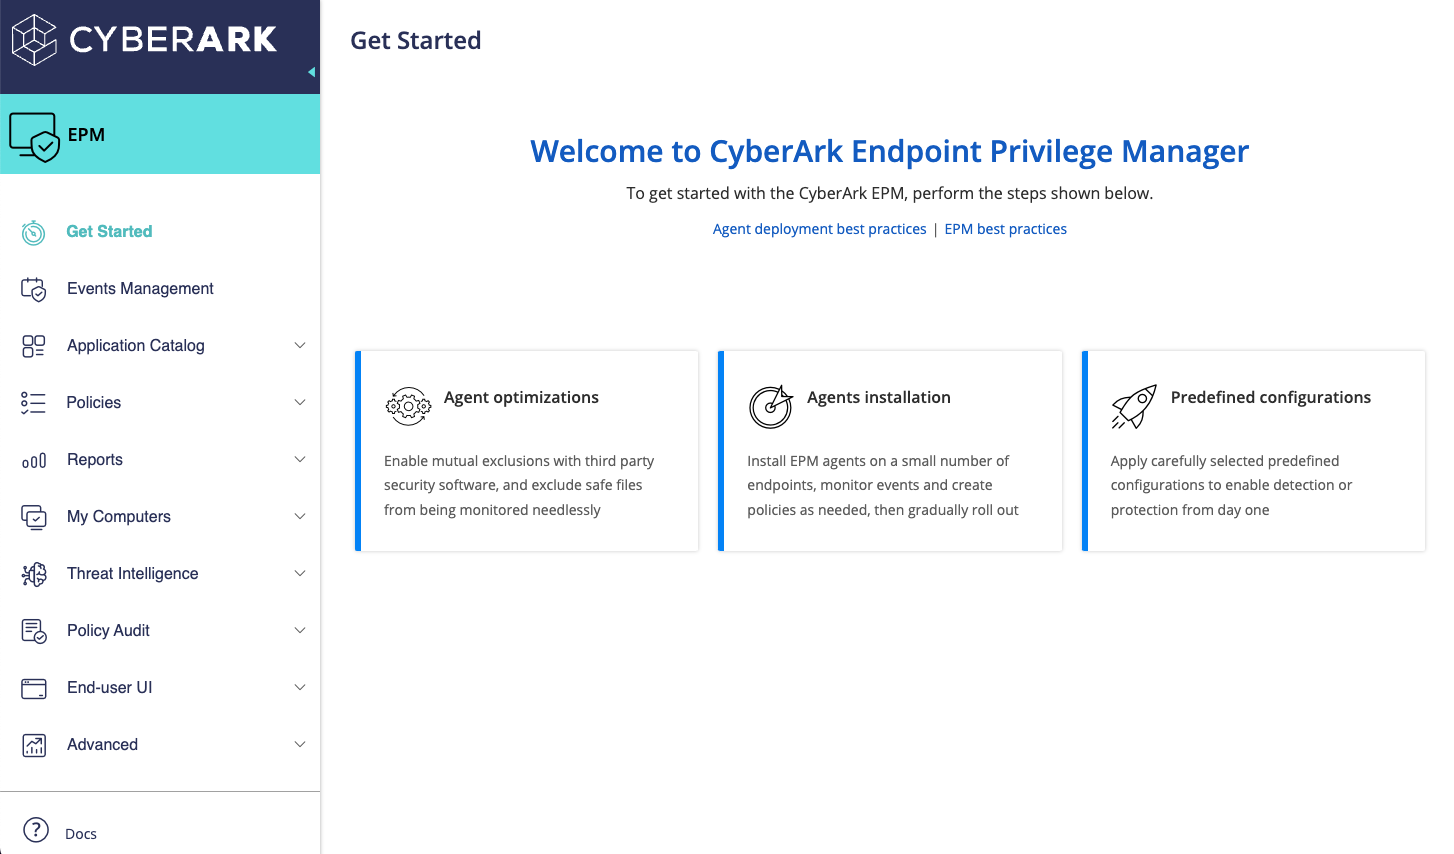Click the Reports bar chart icon
Image resolution: width=1454 pixels, height=854 pixels.
pos(33,461)
